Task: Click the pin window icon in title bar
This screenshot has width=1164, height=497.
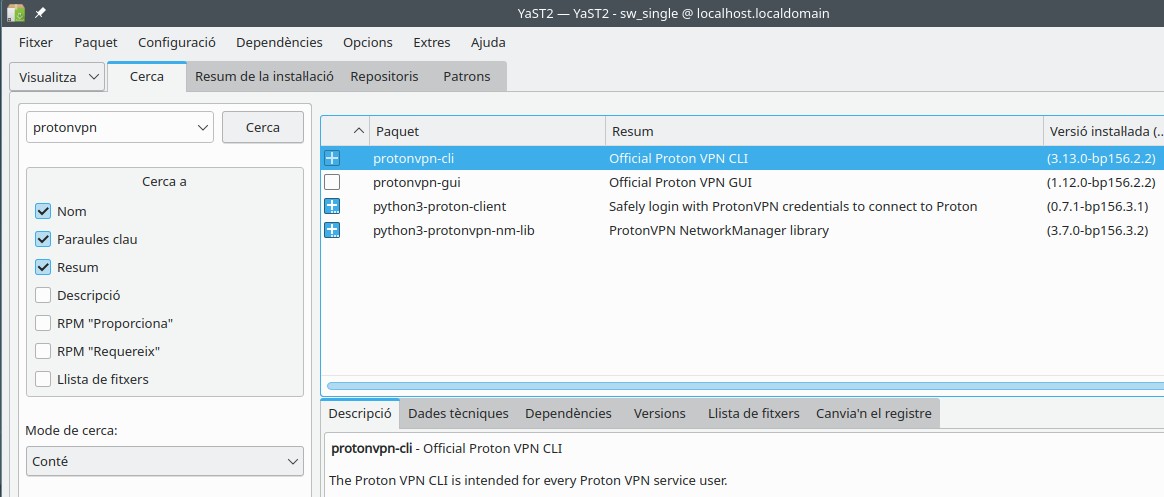Action: [x=40, y=13]
